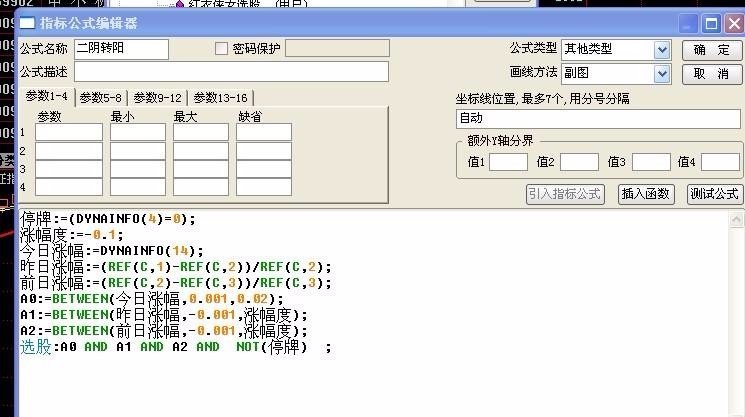Click row 4 缺省 field
Image resolution: width=745 pixels, height=417 pixels.
(x=264, y=187)
